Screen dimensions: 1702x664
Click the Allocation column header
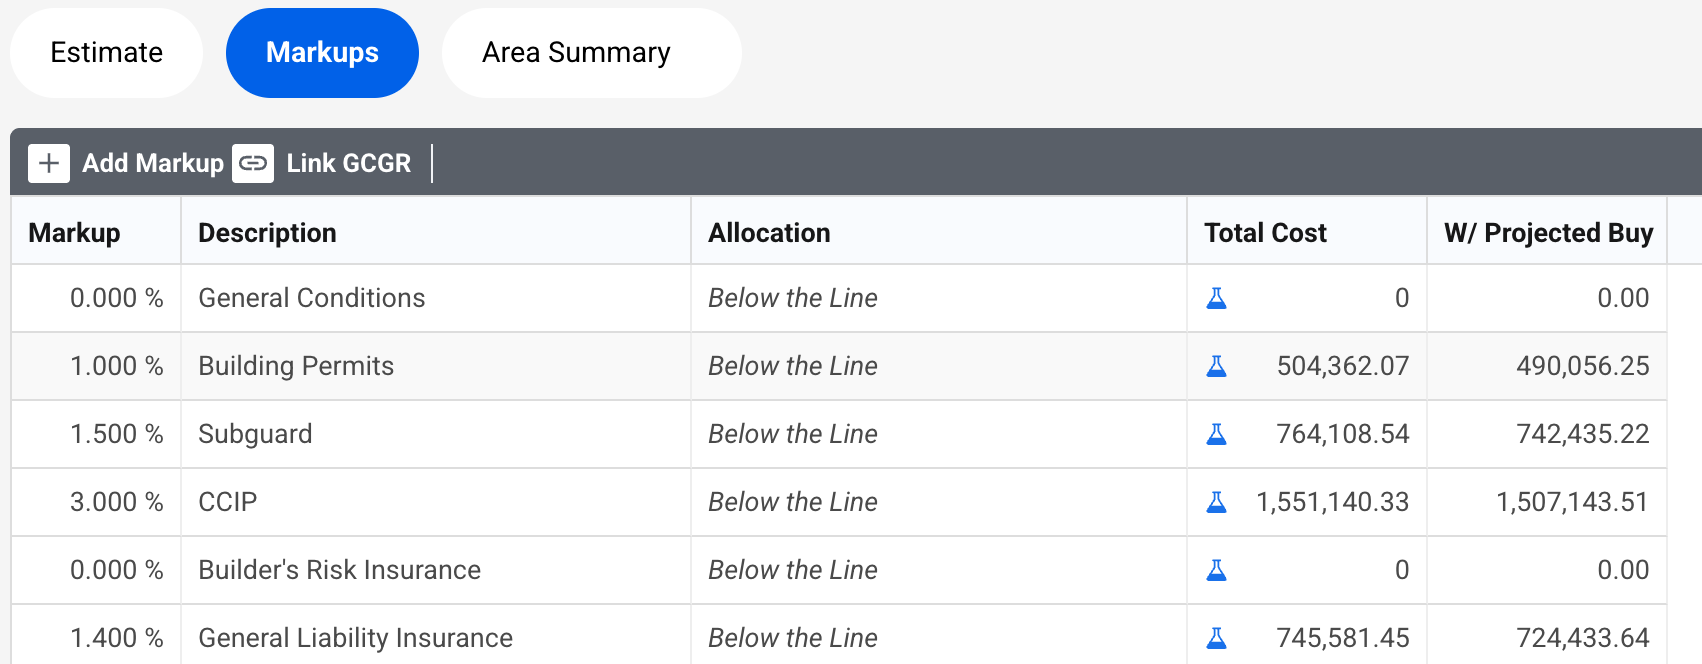[x=769, y=233]
